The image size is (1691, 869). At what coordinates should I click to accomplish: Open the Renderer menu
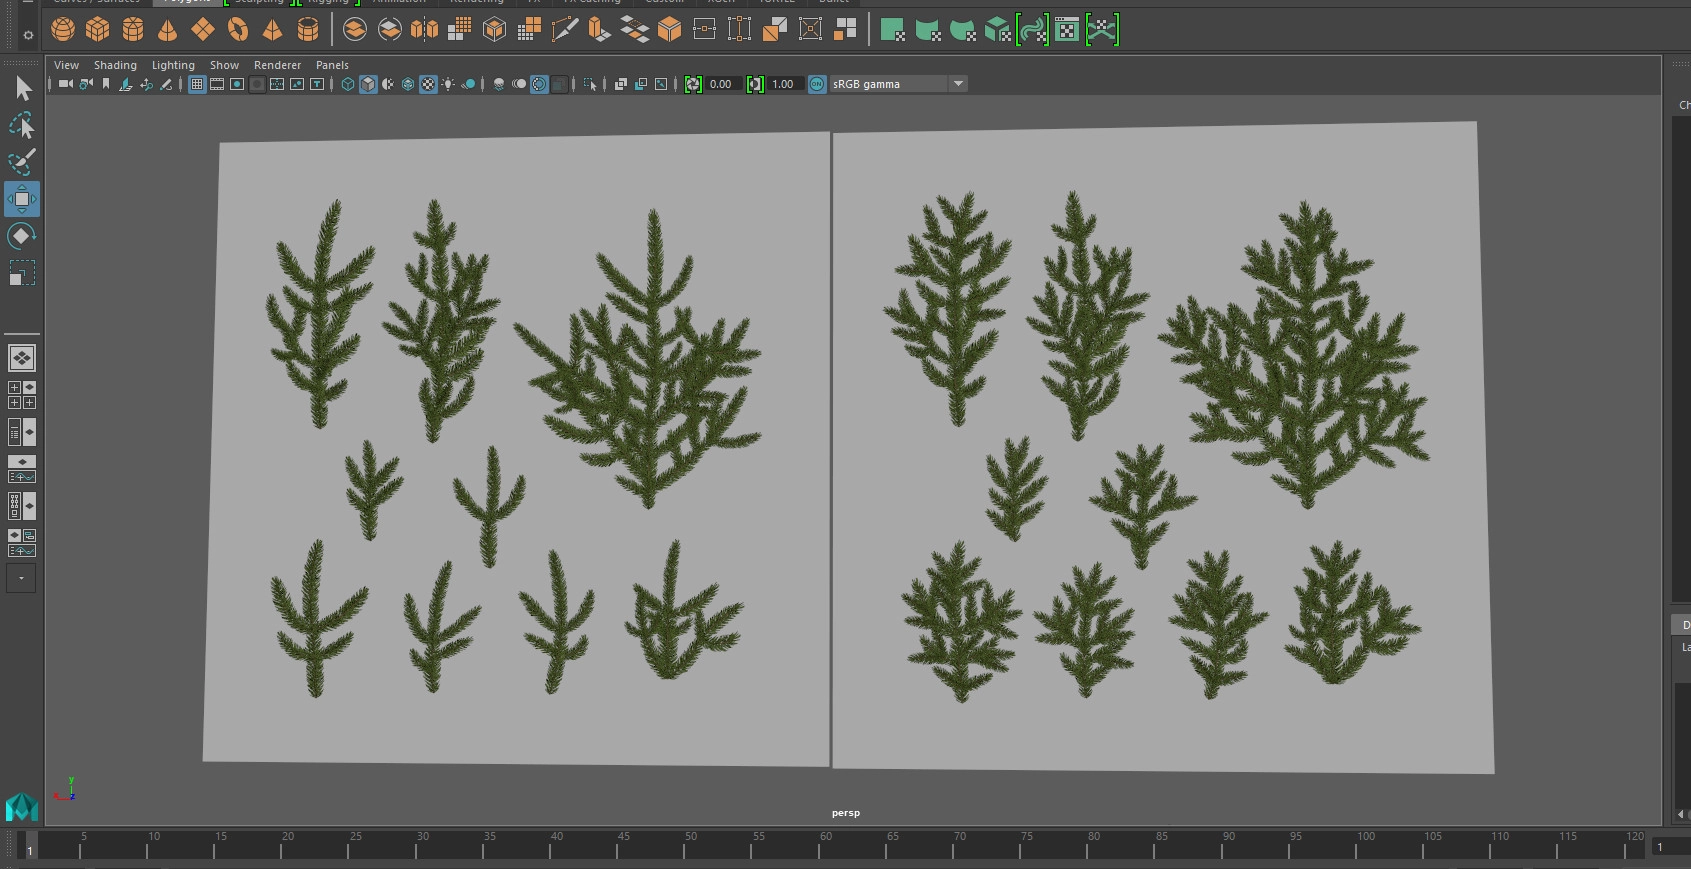click(277, 65)
